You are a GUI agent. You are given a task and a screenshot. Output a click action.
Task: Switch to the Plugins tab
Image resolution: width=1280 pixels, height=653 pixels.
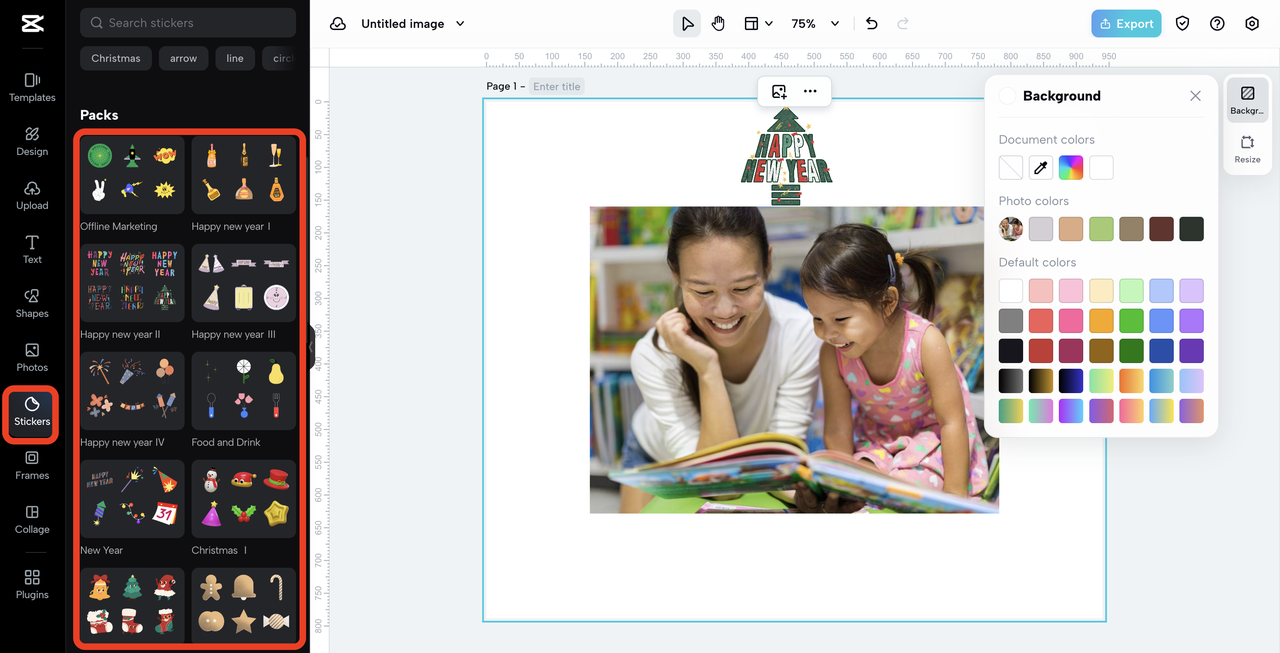click(x=32, y=584)
